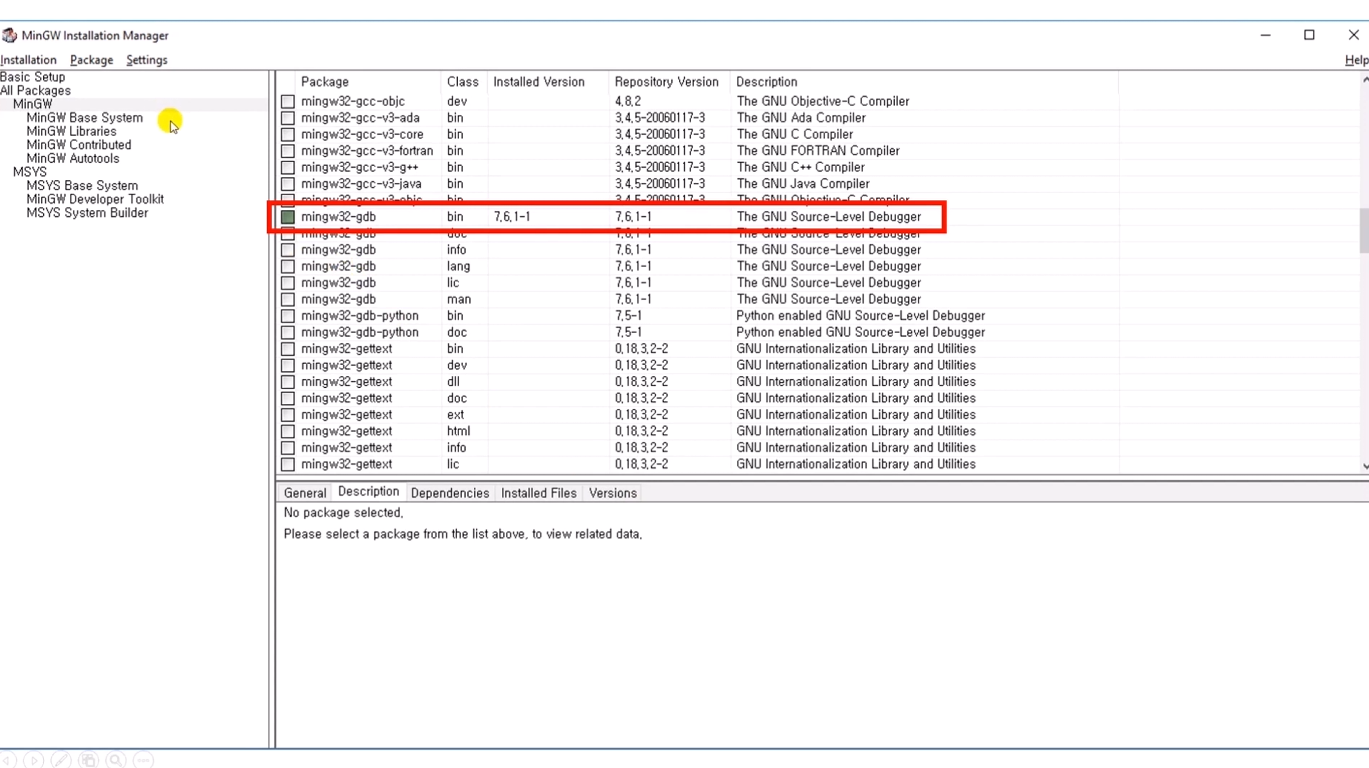Mark the mingw32-gdb man class checkbox
This screenshot has width=1369, height=768.
pyautogui.click(x=288, y=299)
